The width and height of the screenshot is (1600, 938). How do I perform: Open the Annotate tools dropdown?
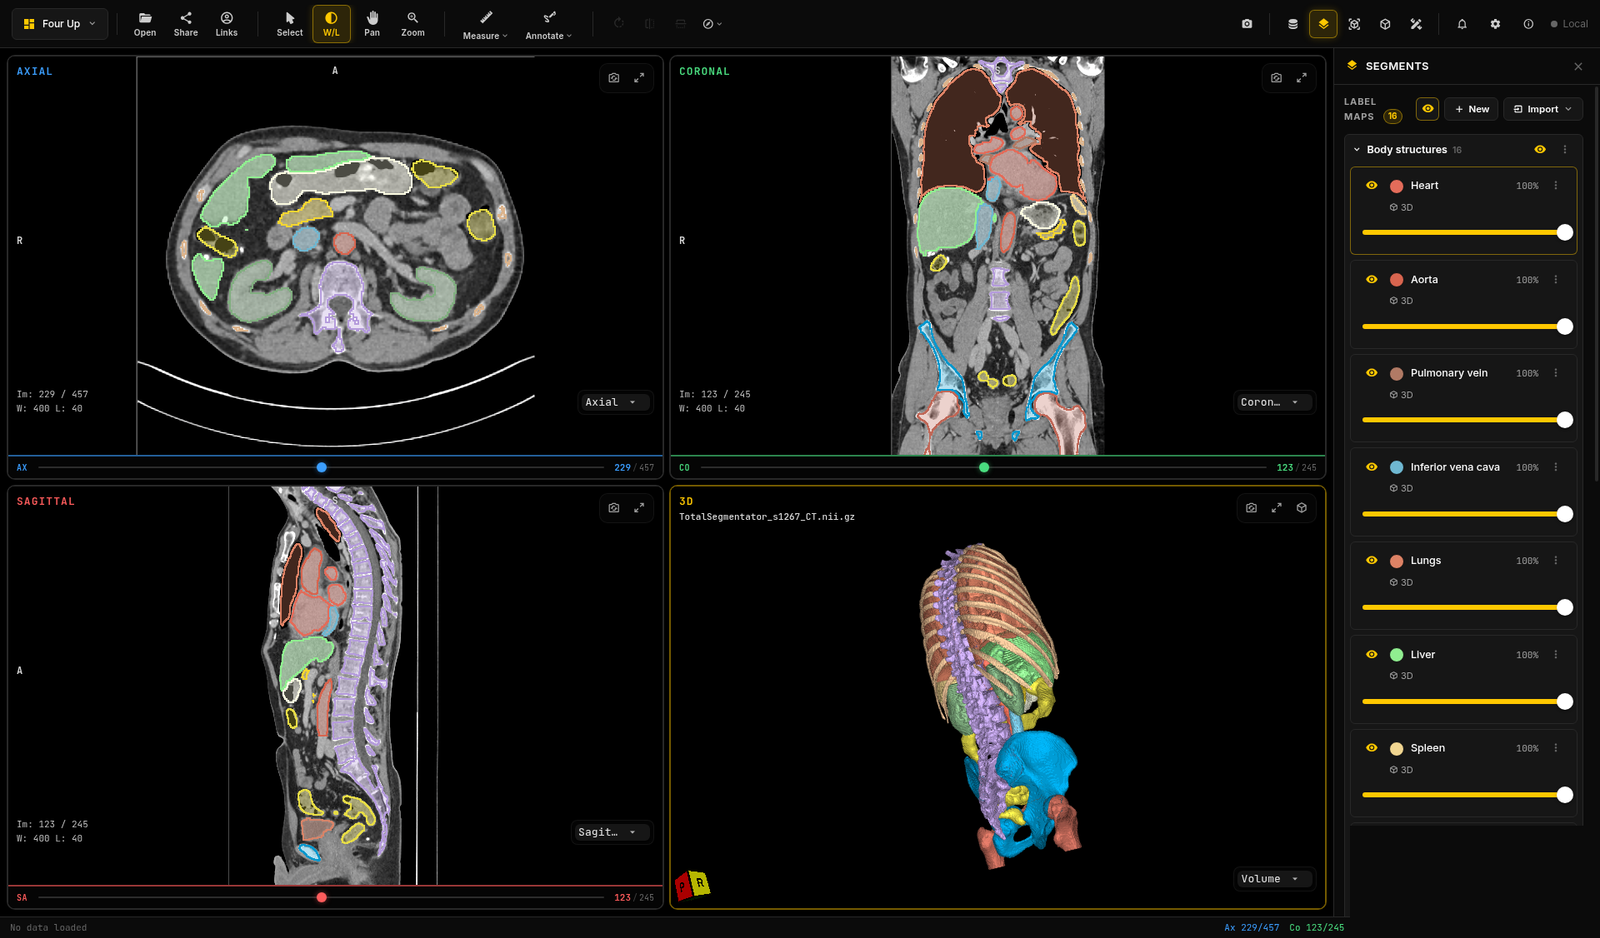[x=549, y=24]
